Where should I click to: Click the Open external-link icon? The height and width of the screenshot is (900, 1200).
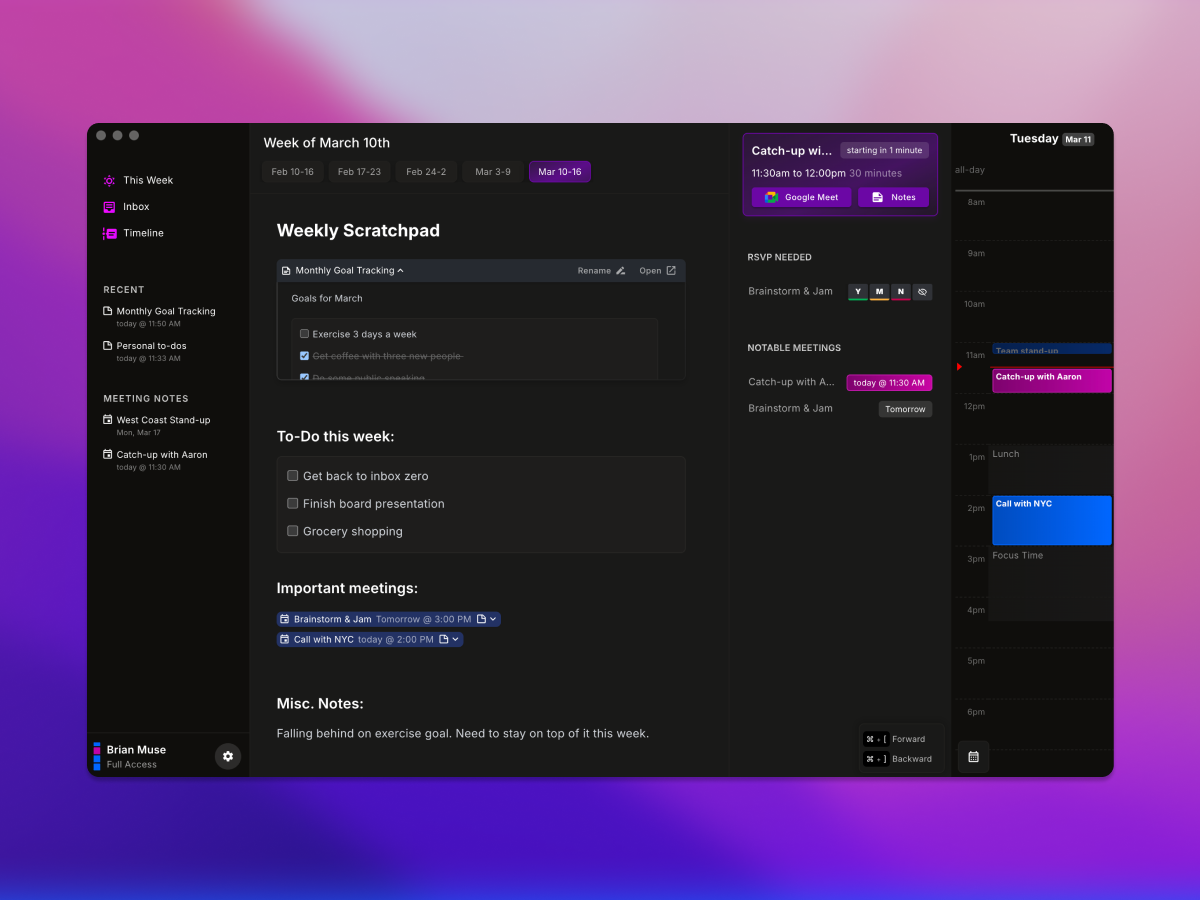[671, 271]
